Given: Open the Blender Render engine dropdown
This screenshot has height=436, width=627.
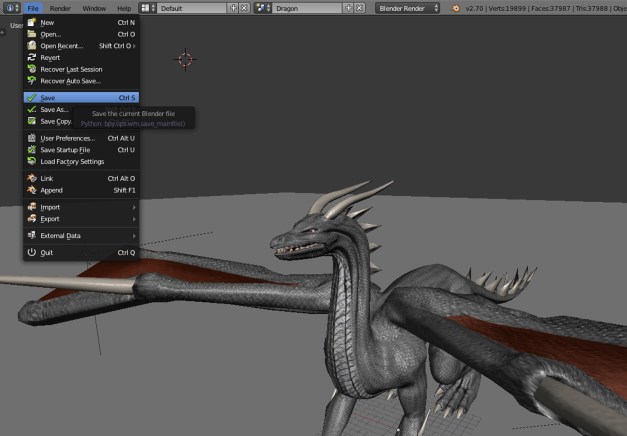Looking at the screenshot, I should tap(408, 7).
